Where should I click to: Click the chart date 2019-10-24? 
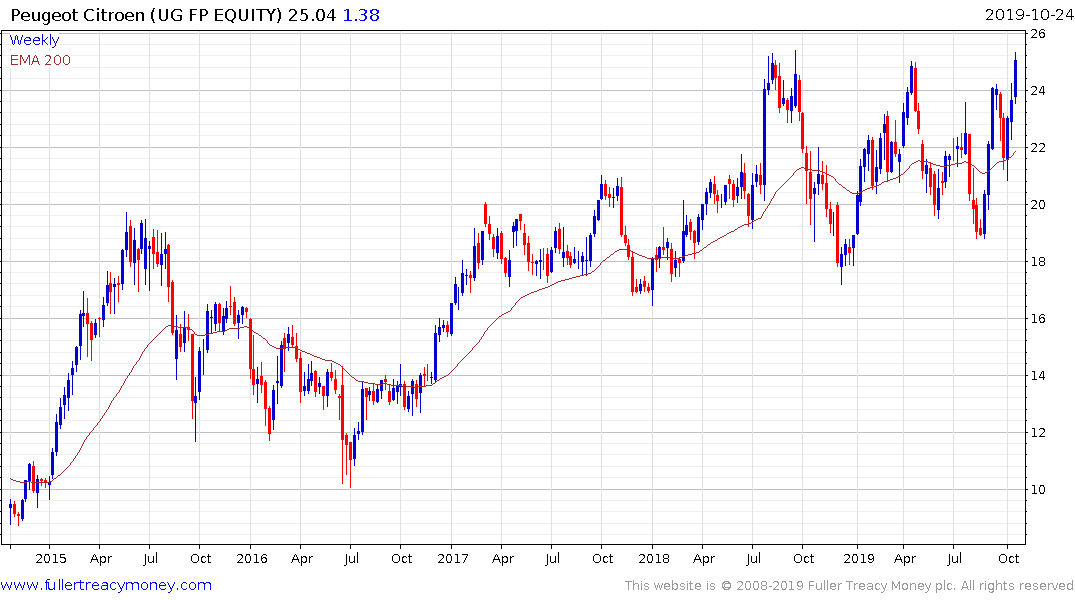pos(1028,15)
